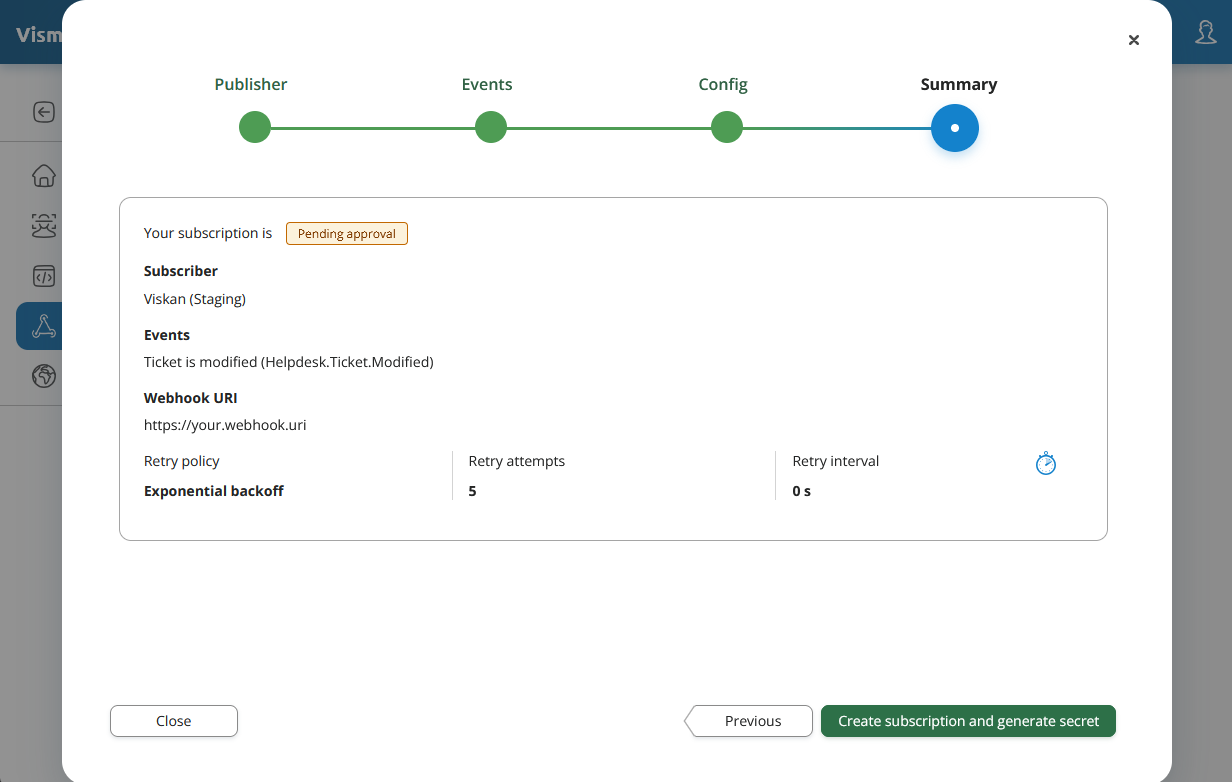
Task: Click the stopwatch icon beside Retry interval
Action: tap(1045, 464)
